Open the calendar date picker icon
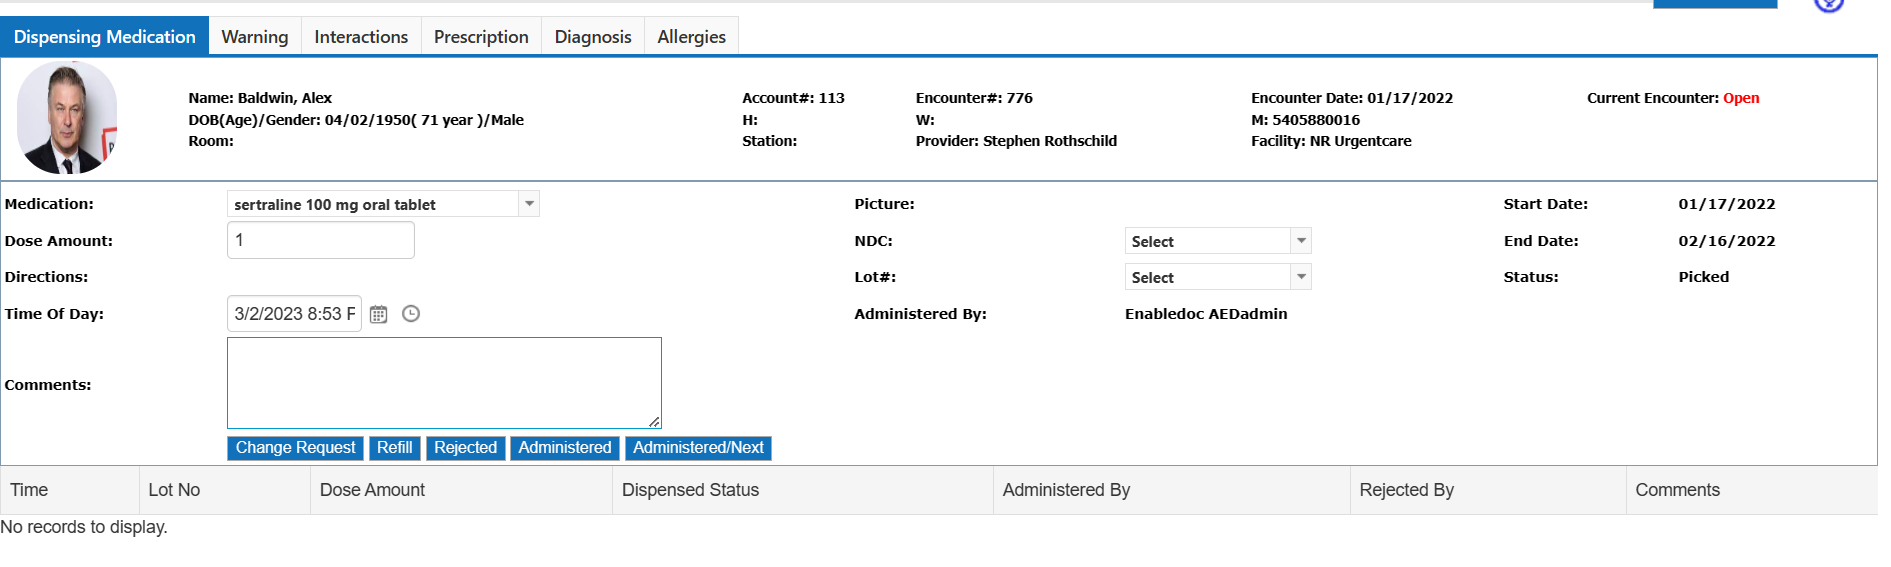The height and width of the screenshot is (567, 1891). pyautogui.click(x=378, y=314)
